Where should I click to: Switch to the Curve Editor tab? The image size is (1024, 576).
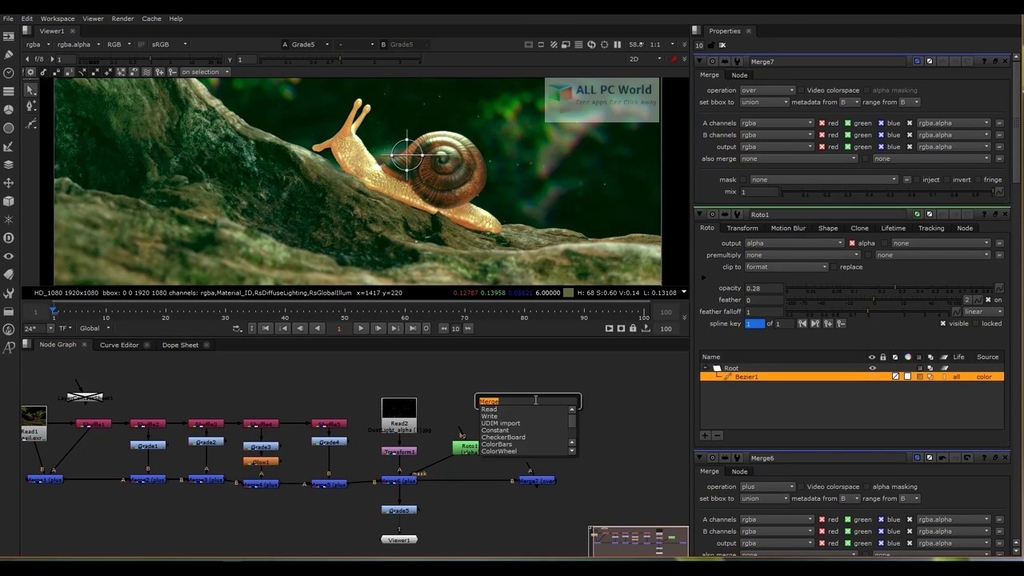coord(120,345)
